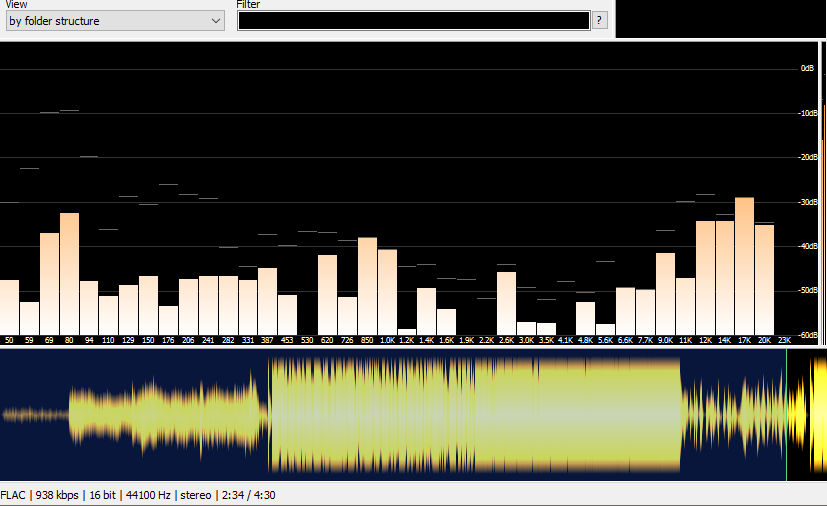Image resolution: width=827 pixels, height=506 pixels.
Task: Click the green playback position marker
Action: [786, 415]
